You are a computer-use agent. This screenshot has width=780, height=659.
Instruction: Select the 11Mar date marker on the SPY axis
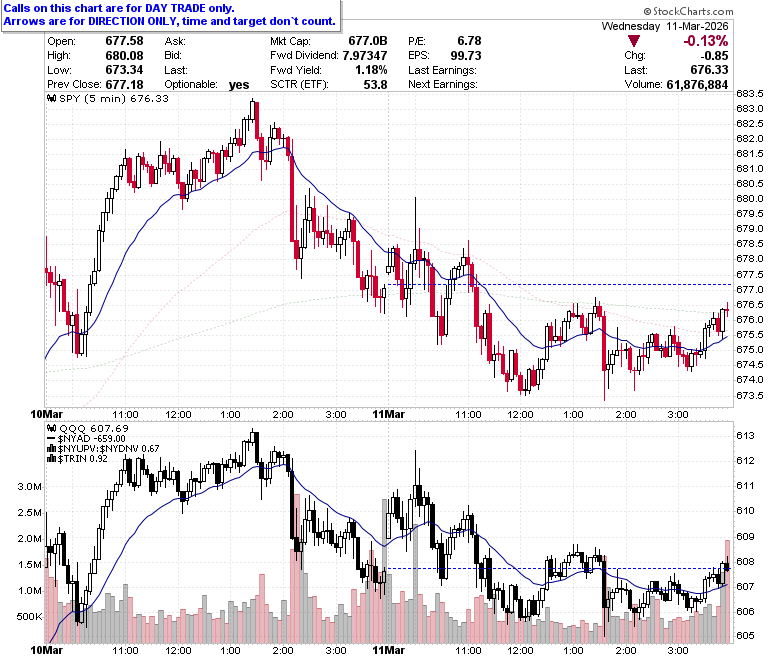tap(389, 414)
